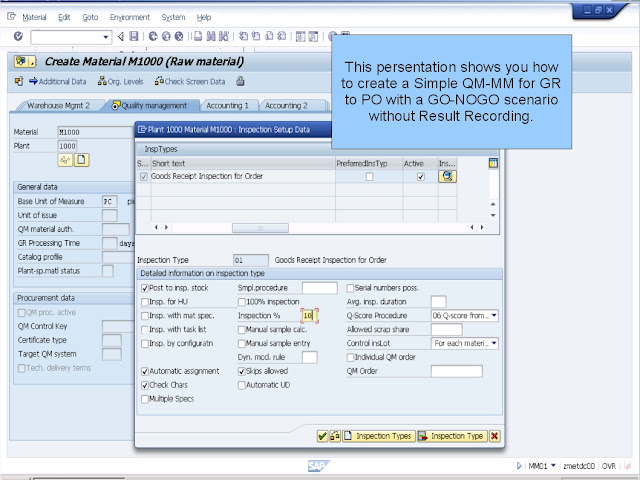
Task: Open the SAP window menu icon left of Material
Action: (x=11, y=16)
